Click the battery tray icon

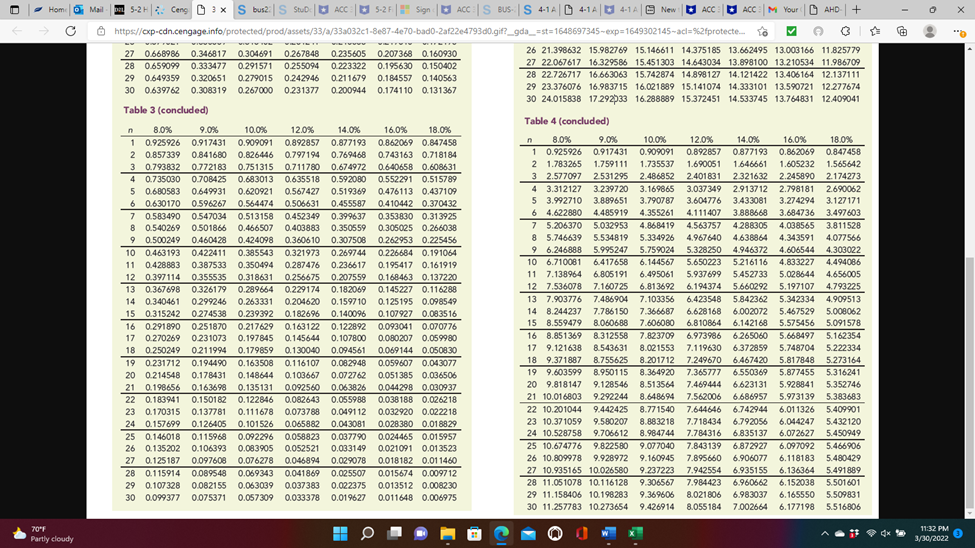click(x=900, y=534)
